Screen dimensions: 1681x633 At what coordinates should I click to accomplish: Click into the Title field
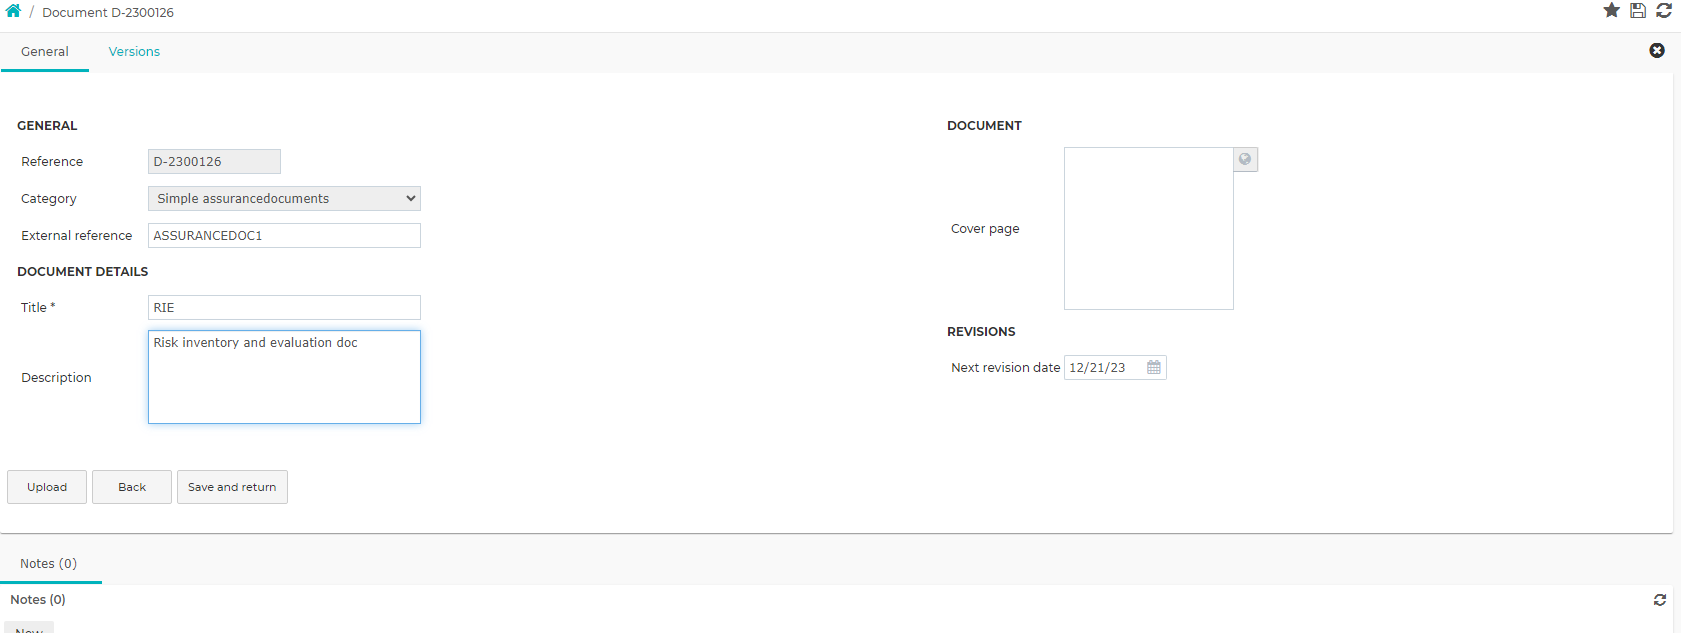coord(284,307)
